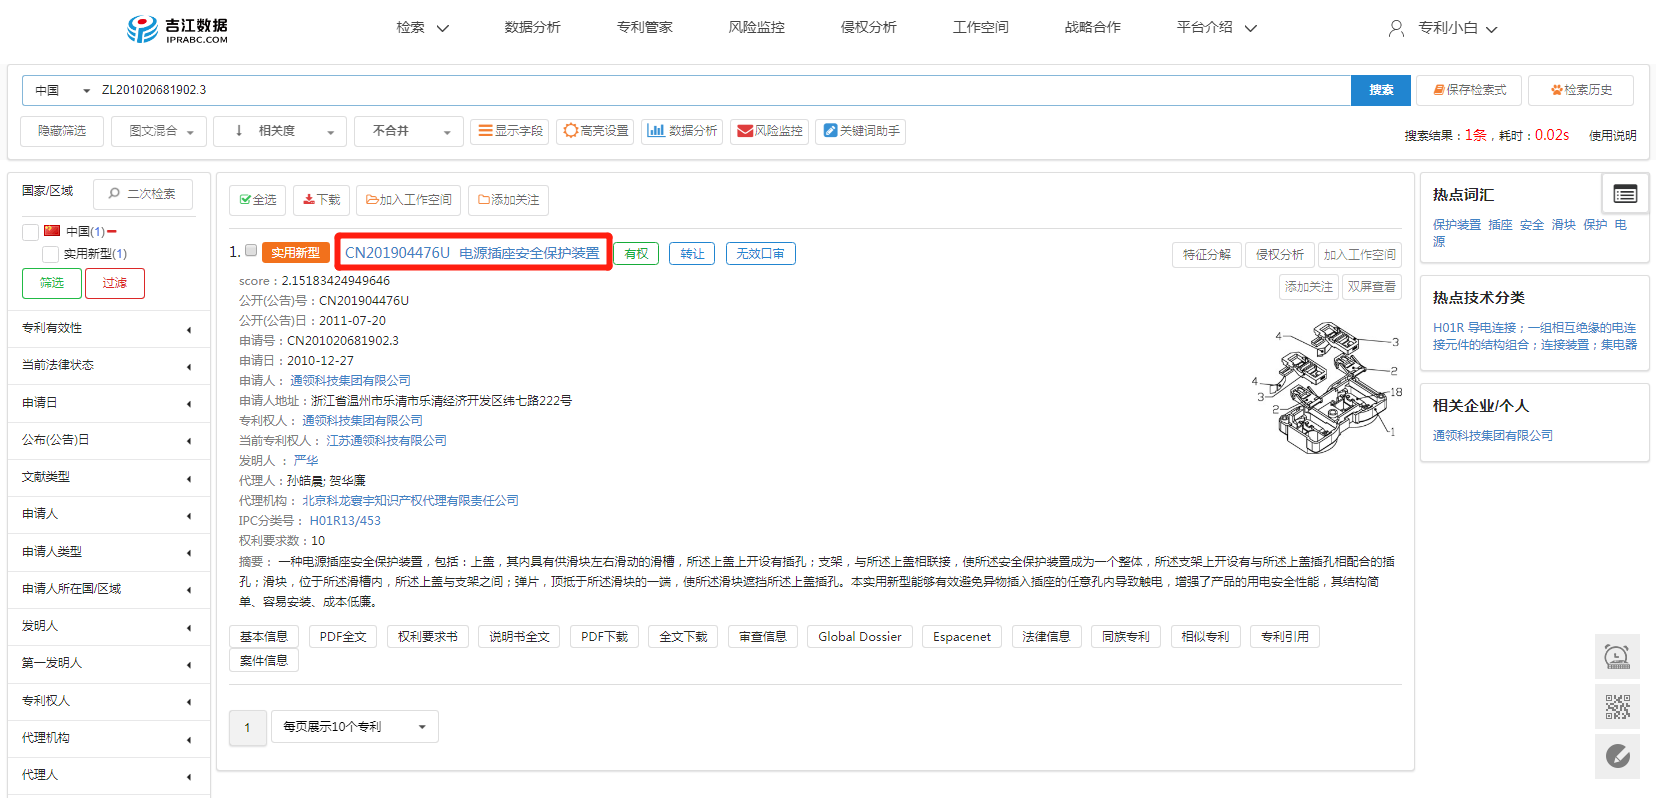Click the 下载 download button

[x=322, y=200]
